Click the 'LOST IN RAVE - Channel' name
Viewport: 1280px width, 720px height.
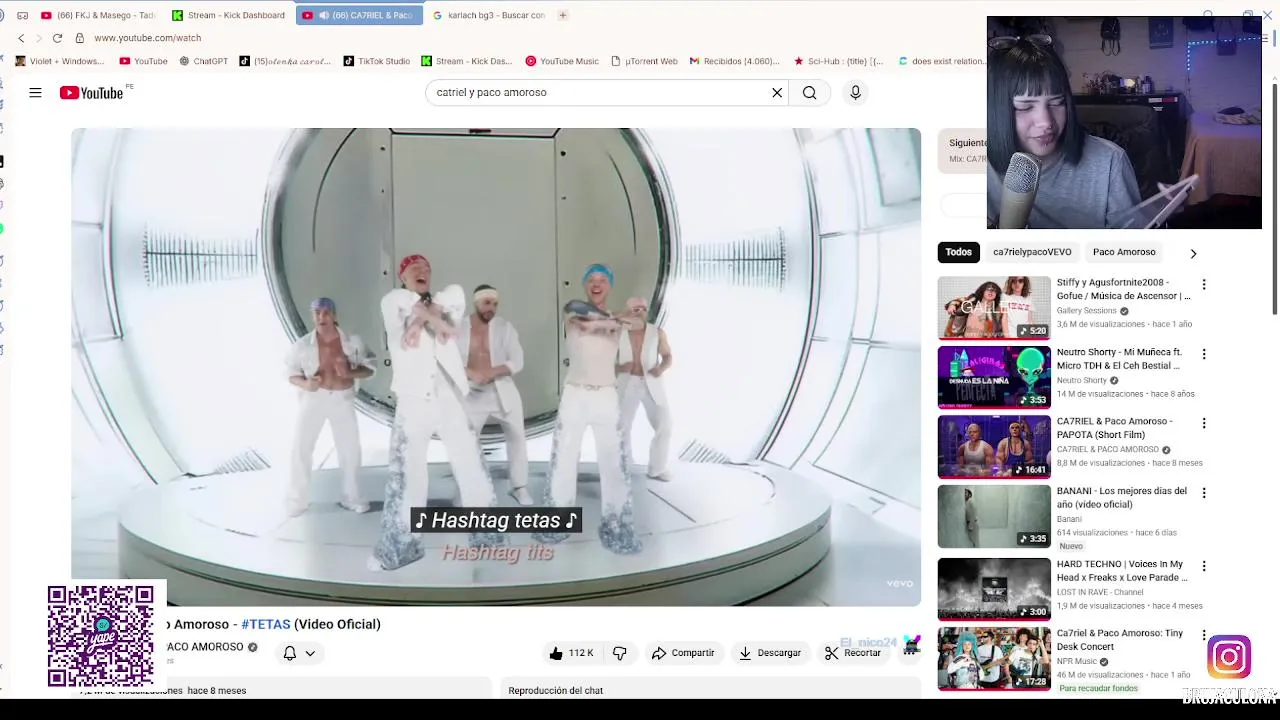tap(1100, 592)
